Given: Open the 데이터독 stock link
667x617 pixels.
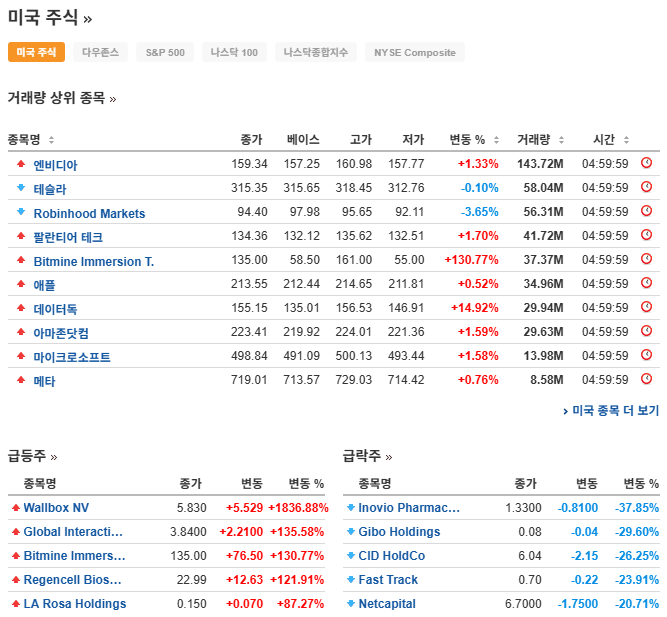Looking at the screenshot, I should tap(55, 309).
